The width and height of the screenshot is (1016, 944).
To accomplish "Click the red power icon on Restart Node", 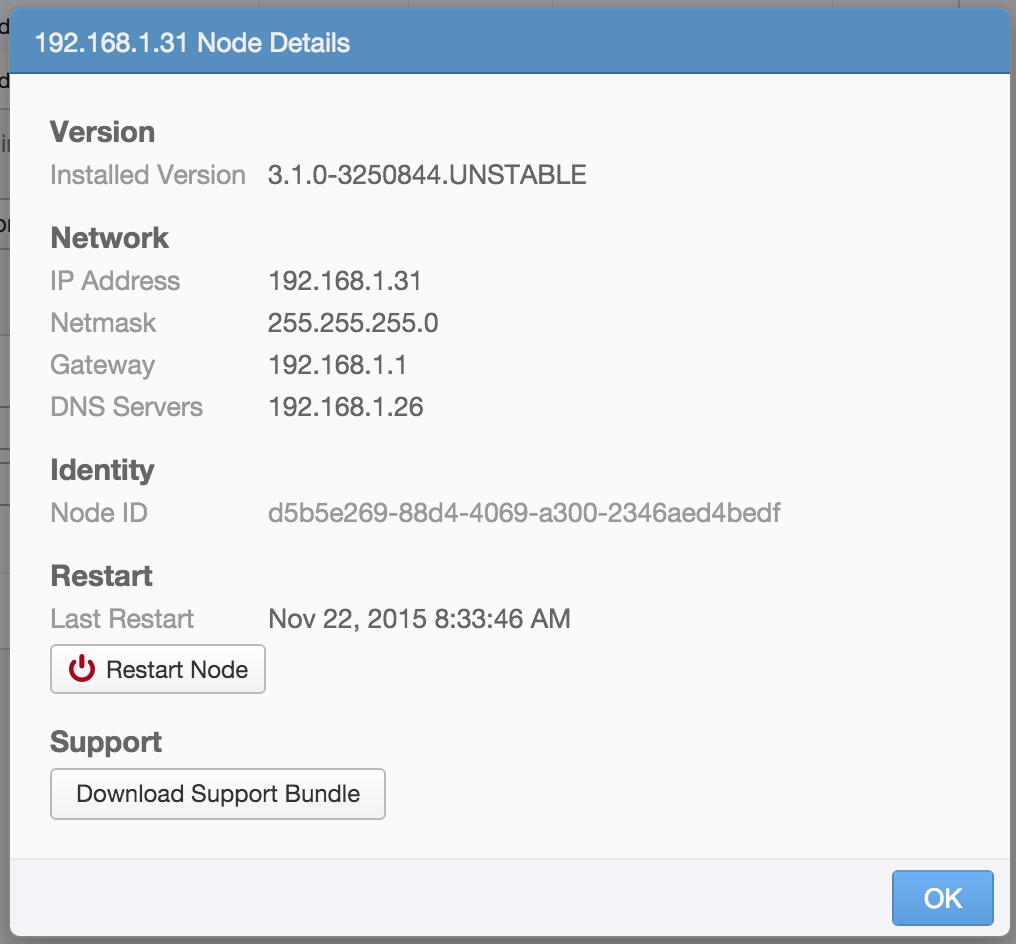I will tap(81, 670).
